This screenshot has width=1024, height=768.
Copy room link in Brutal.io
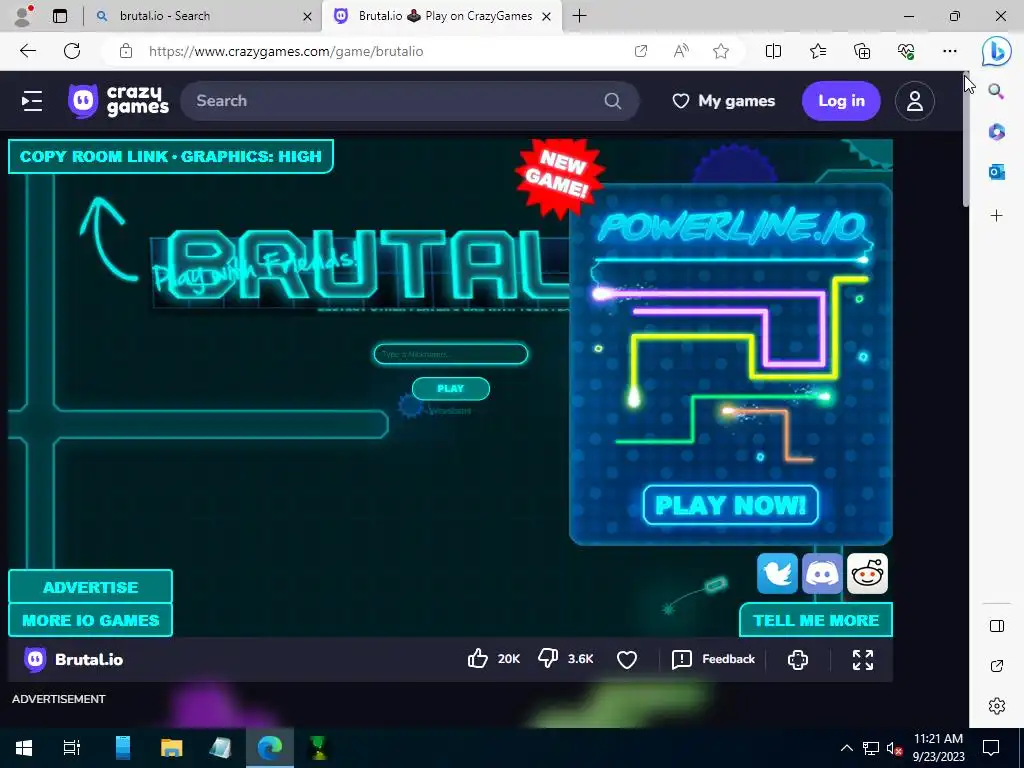tap(95, 157)
